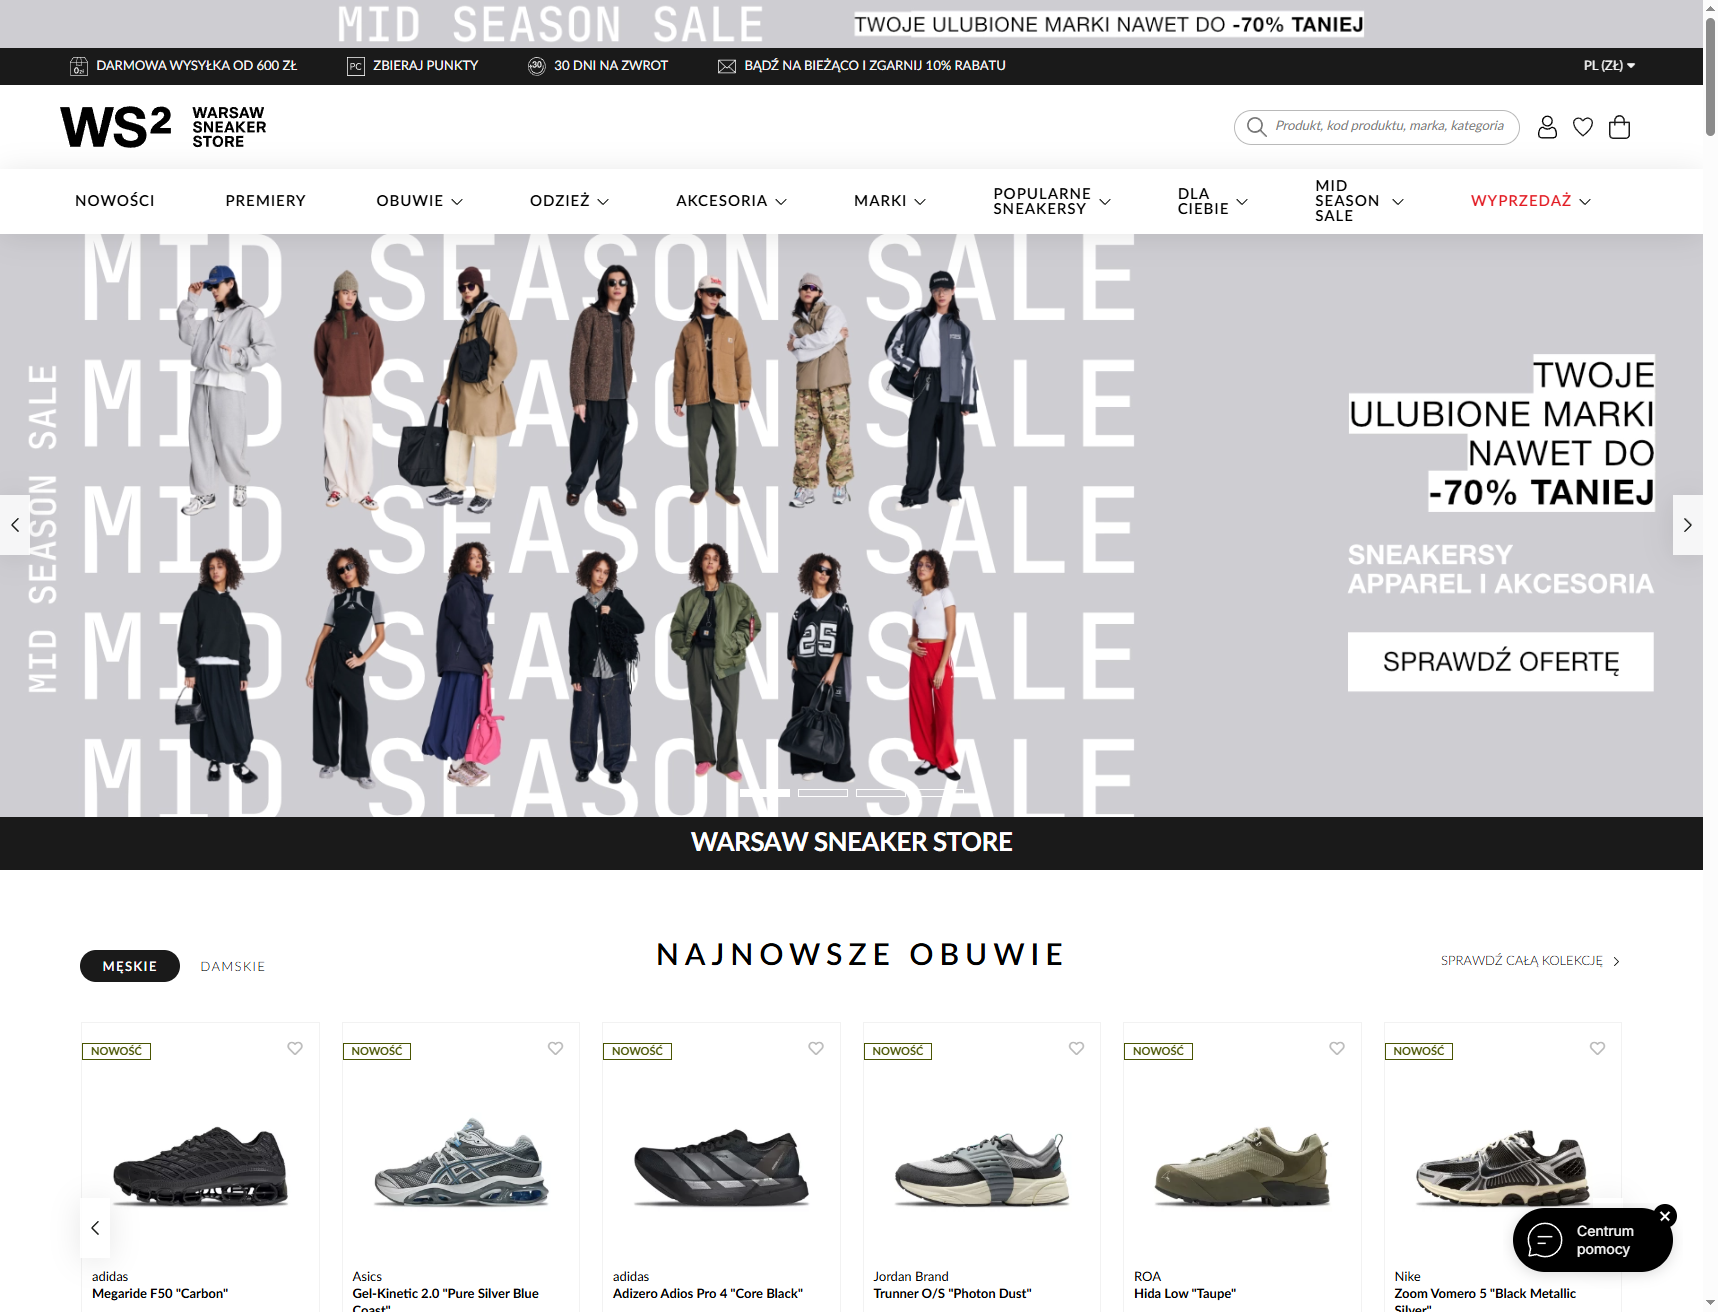Favorite the Nike Zoom Vomero 5
Screen dimensions: 1718x1312
[x=1597, y=1048]
